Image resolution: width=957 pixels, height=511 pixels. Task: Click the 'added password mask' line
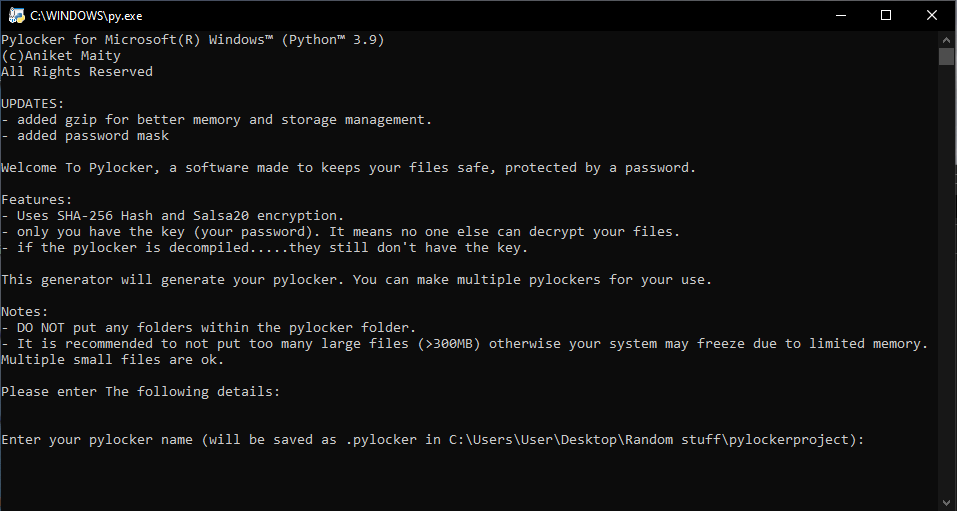(x=85, y=136)
